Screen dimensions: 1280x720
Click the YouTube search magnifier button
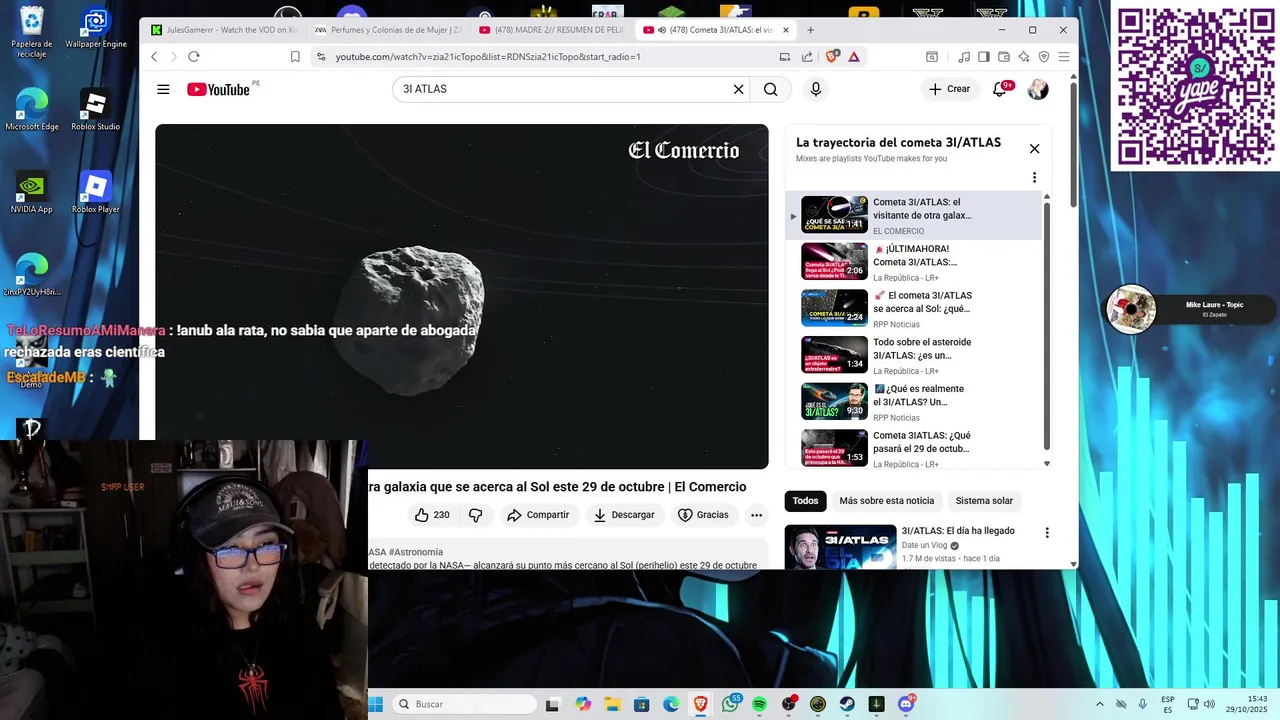click(x=770, y=89)
